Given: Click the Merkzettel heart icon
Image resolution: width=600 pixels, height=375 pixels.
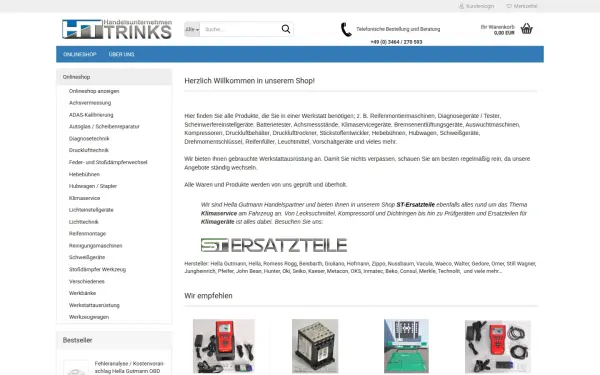Looking at the screenshot, I should 509,6.
